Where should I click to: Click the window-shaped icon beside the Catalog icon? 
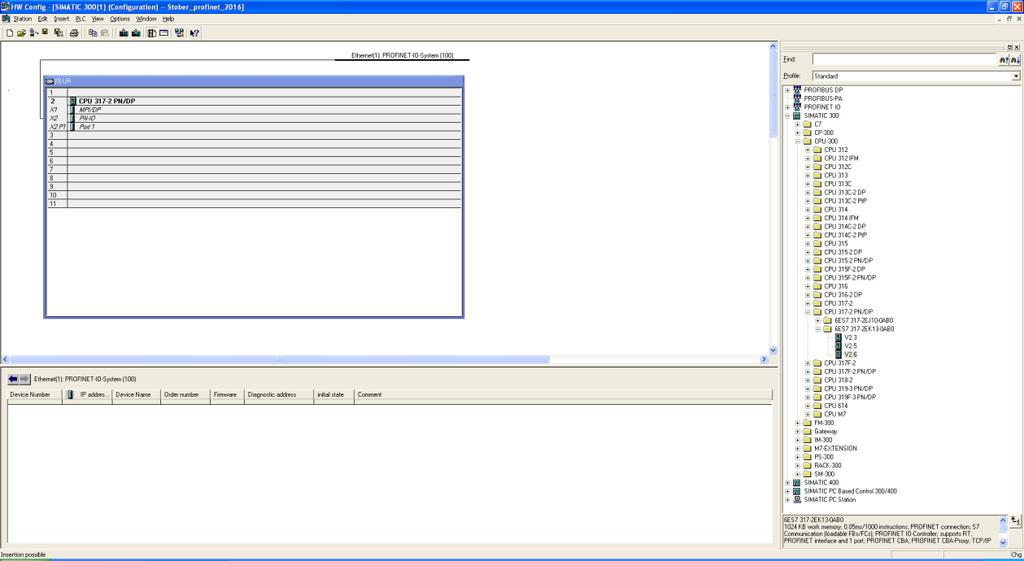(x=163, y=33)
